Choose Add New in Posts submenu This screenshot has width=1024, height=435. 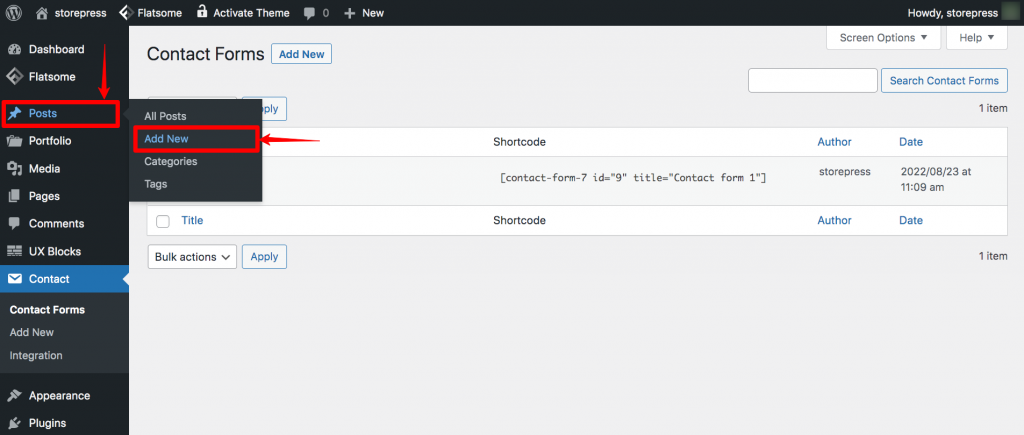(166, 138)
